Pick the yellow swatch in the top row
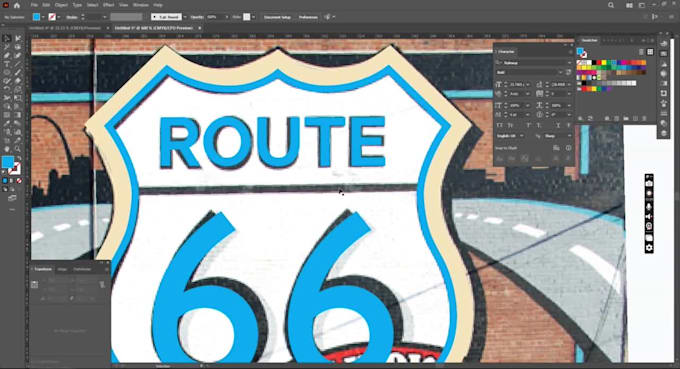 604,62
